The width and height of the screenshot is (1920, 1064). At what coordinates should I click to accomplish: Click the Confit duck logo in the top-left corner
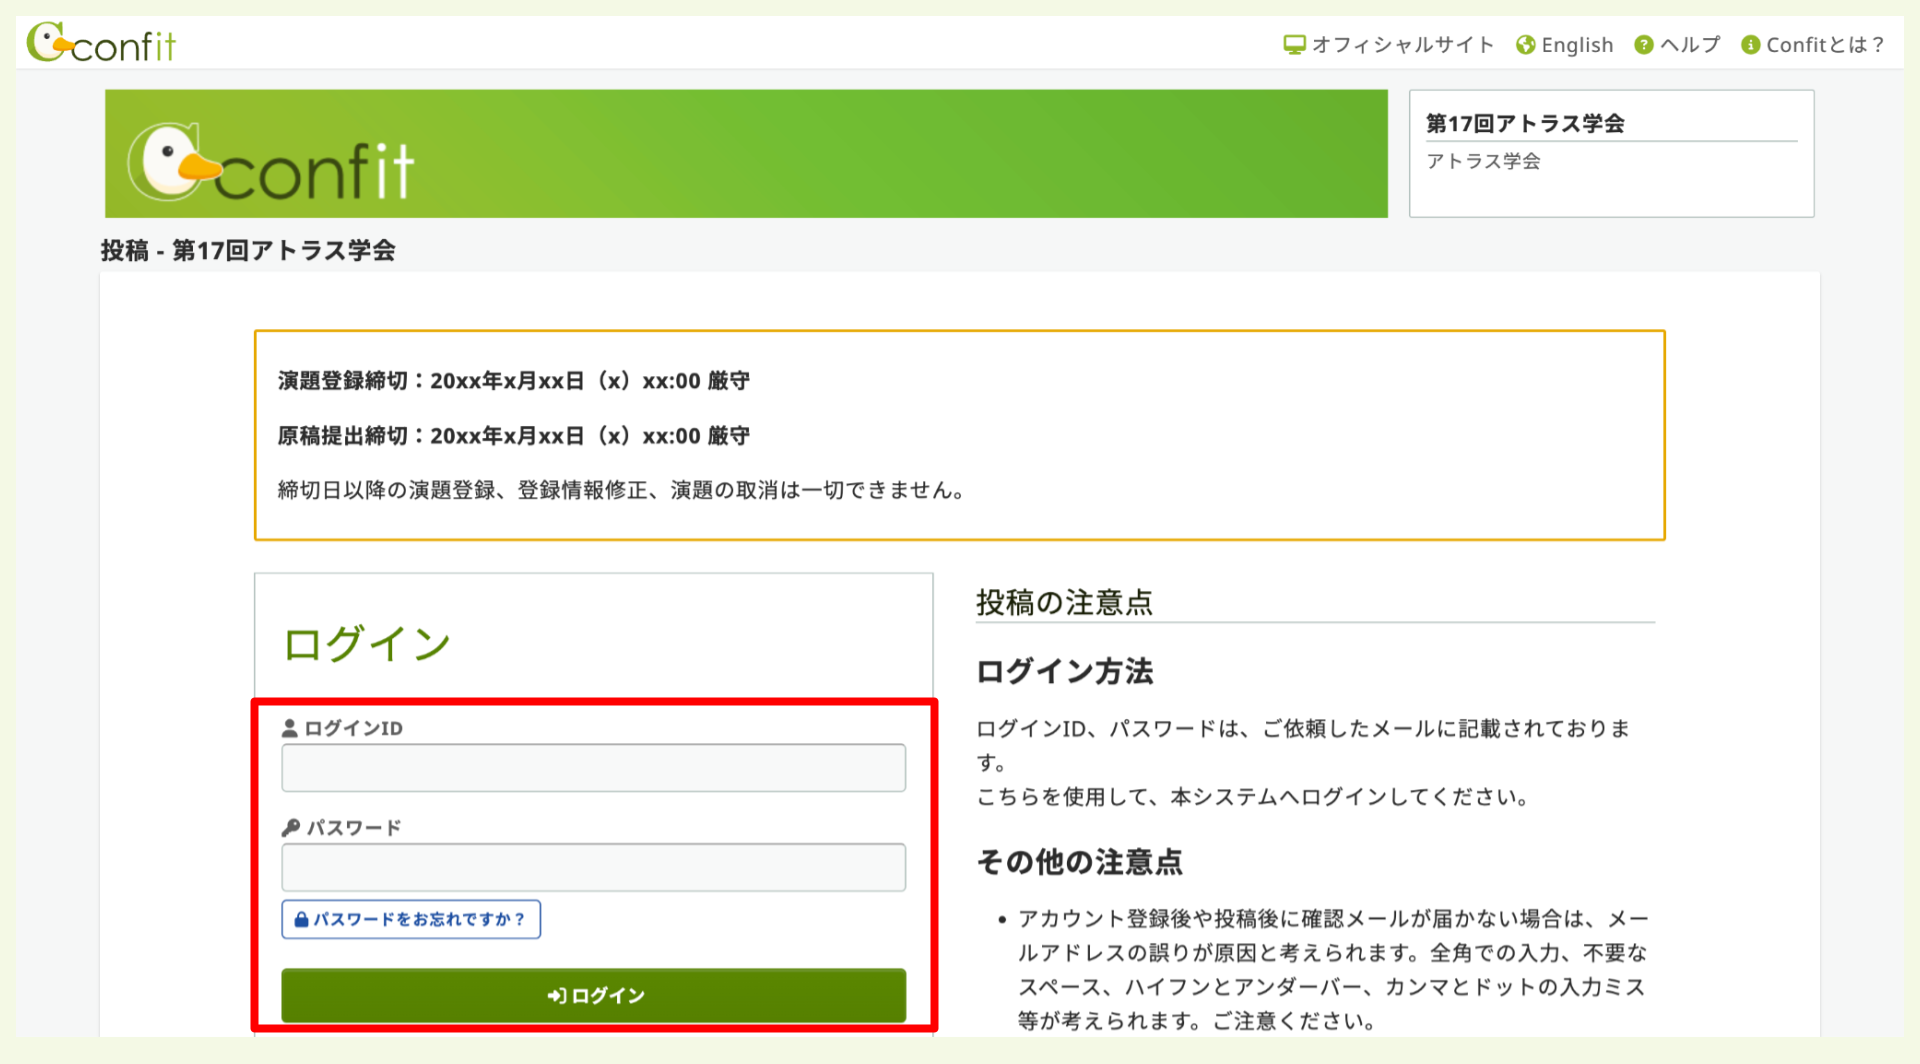(x=48, y=42)
